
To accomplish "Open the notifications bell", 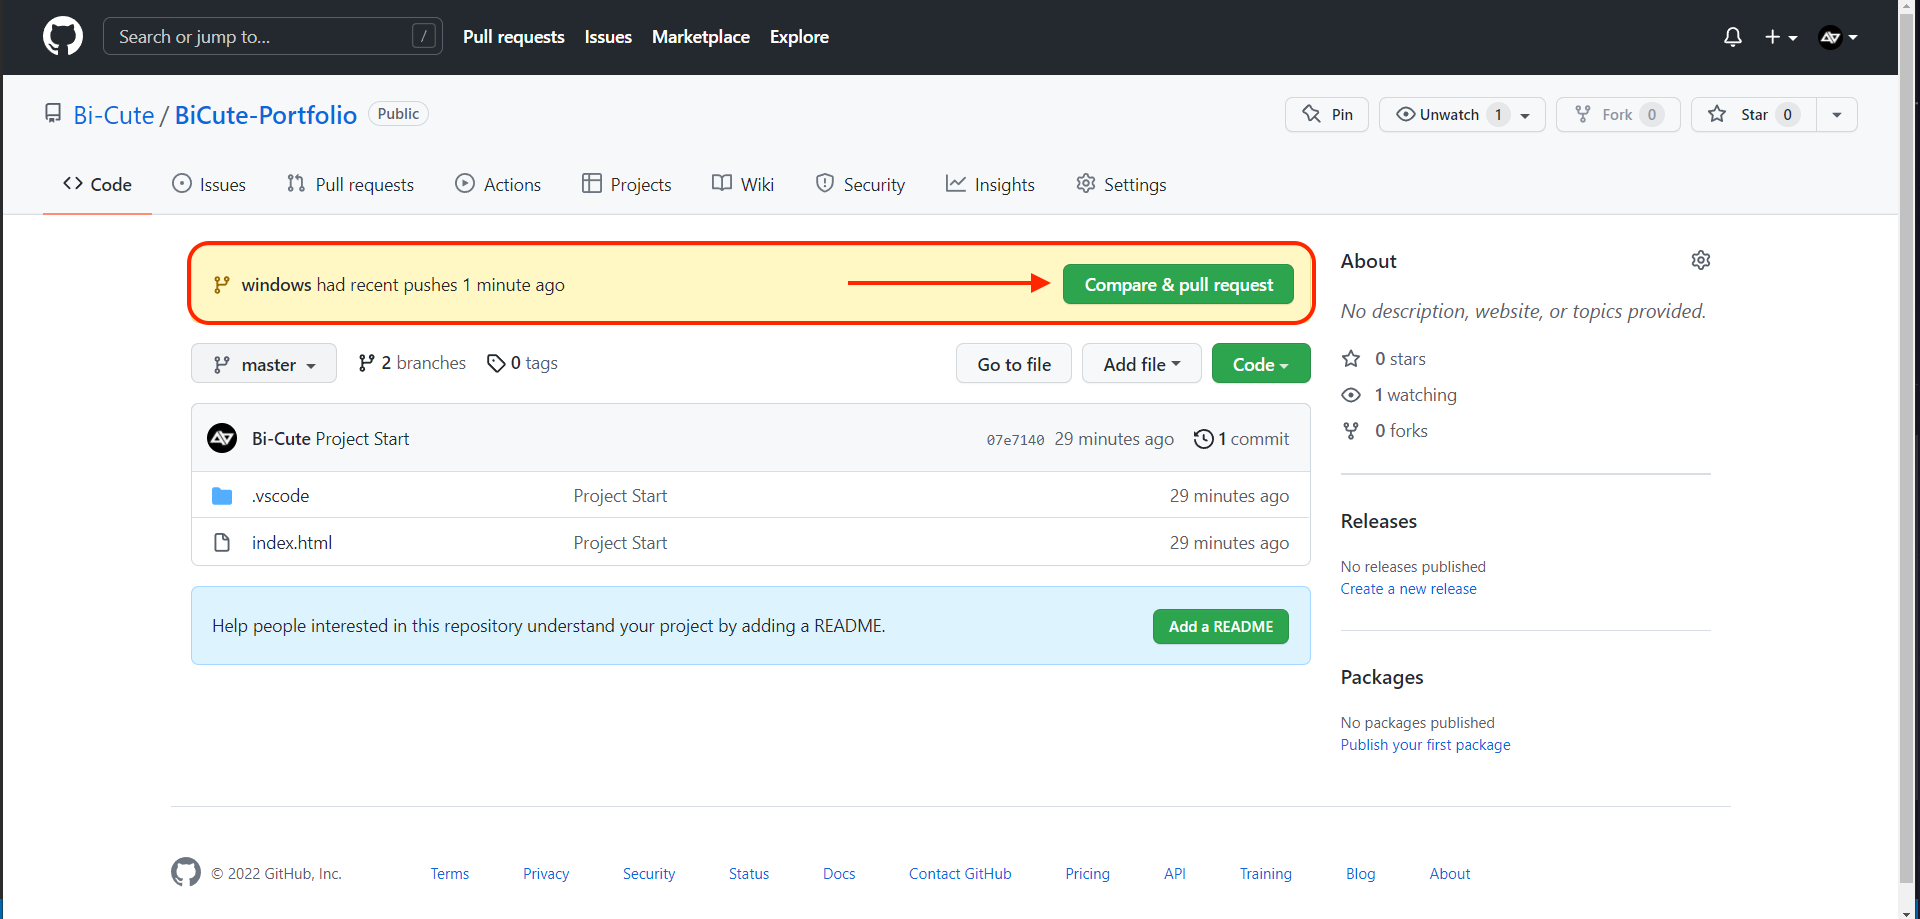I will (1733, 37).
